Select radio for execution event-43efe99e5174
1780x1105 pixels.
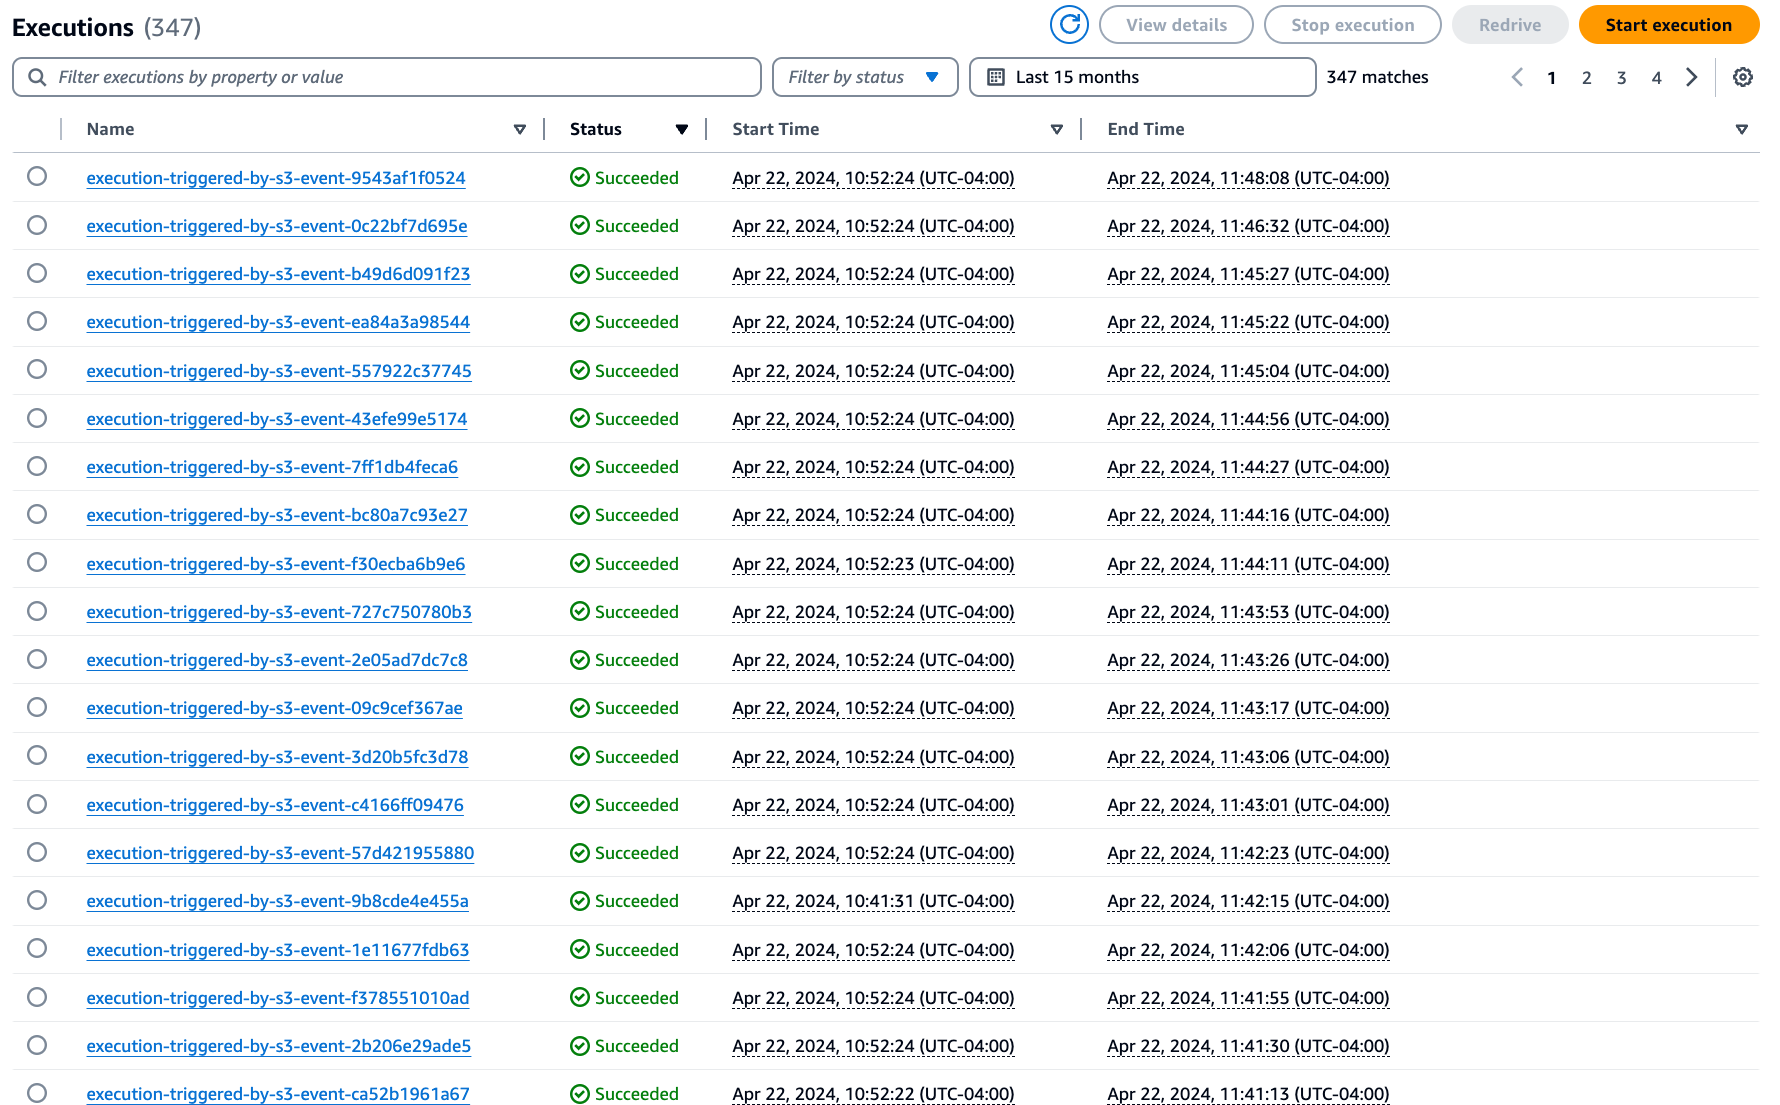click(37, 418)
